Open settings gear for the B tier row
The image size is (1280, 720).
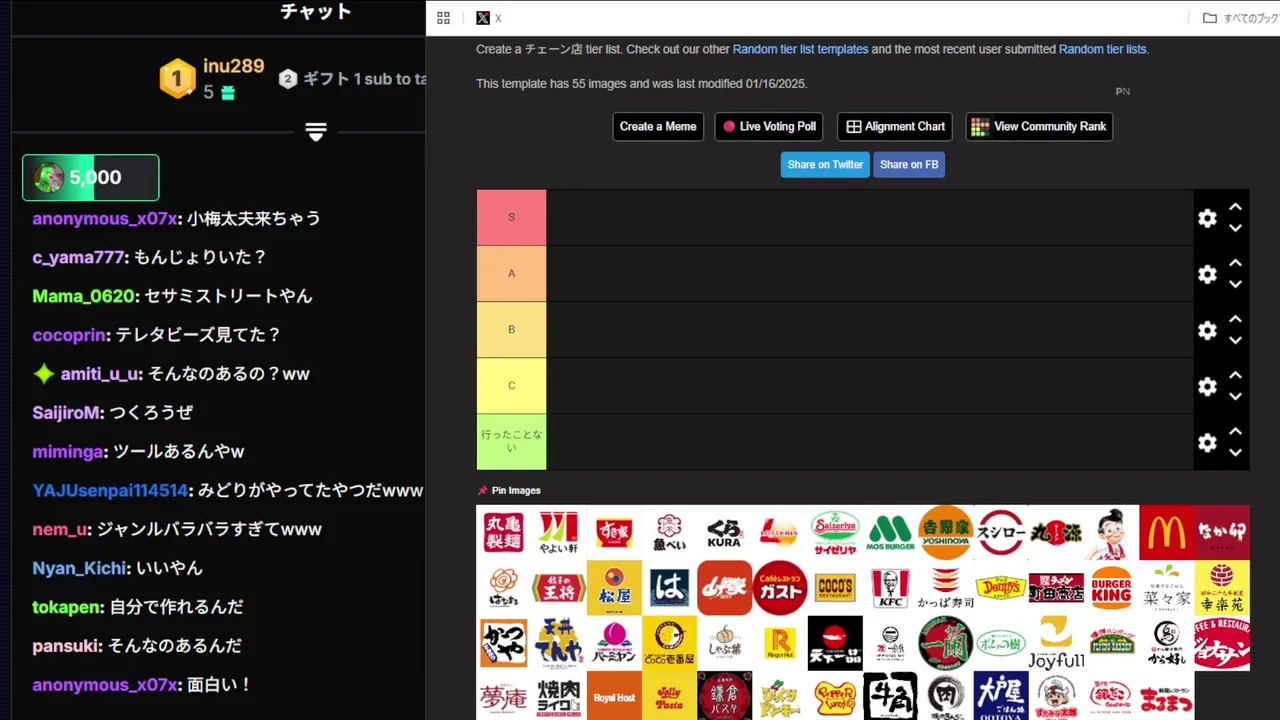(1207, 330)
